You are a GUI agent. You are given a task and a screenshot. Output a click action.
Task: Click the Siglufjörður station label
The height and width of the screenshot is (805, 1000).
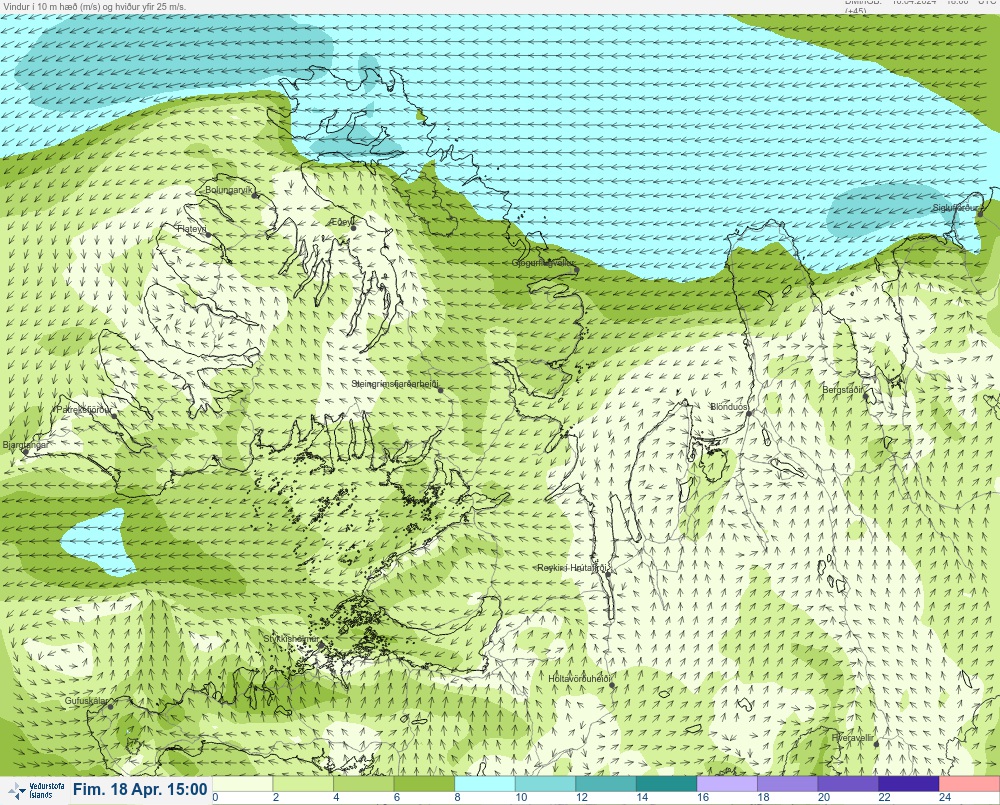[x=955, y=208]
